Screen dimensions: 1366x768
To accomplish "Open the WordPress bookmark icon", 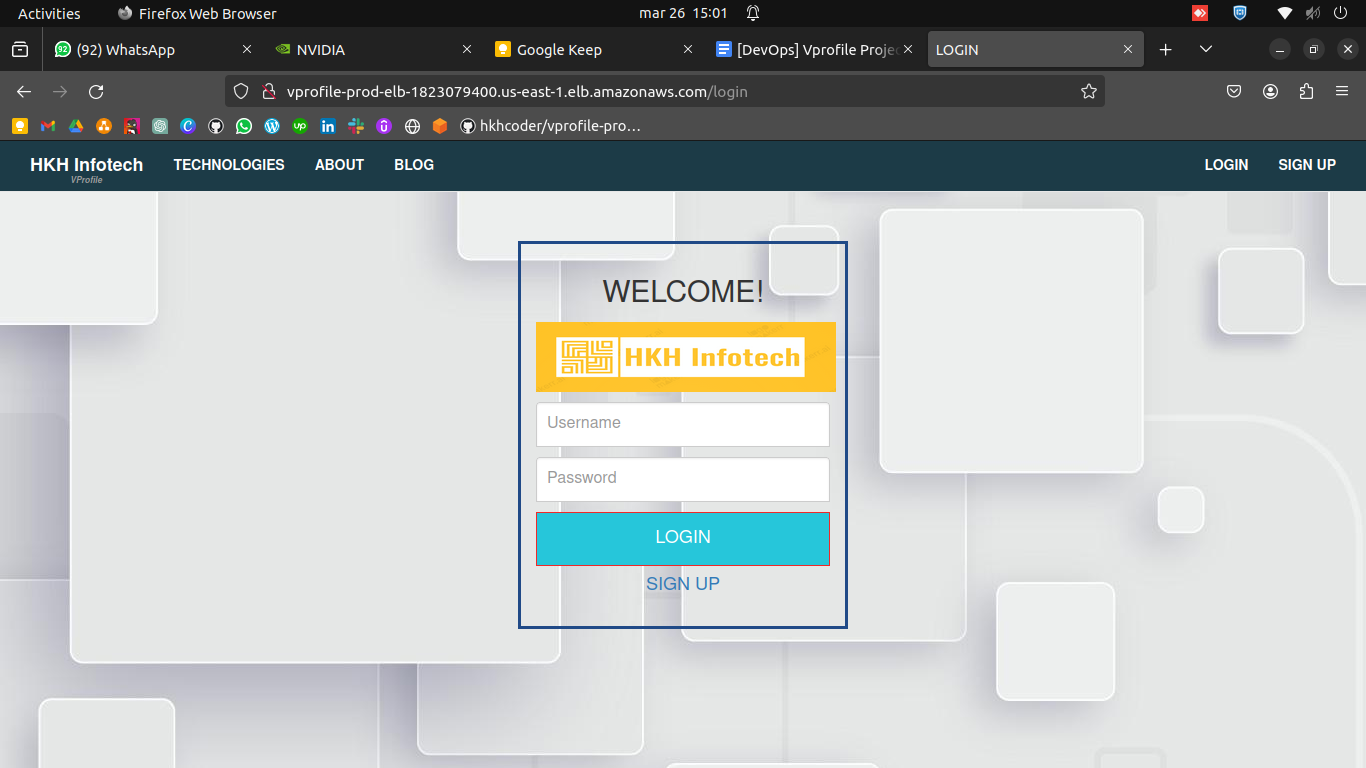I will pos(271,126).
